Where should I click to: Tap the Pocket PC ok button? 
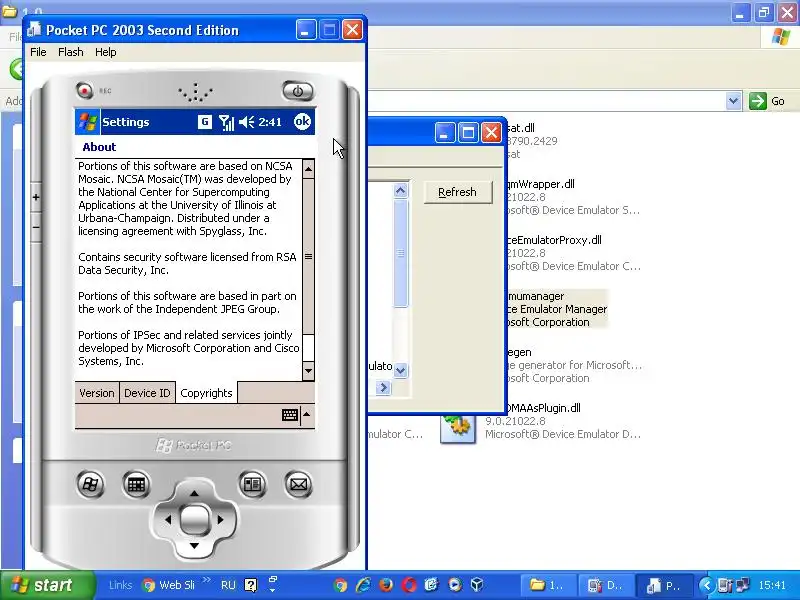(302, 121)
